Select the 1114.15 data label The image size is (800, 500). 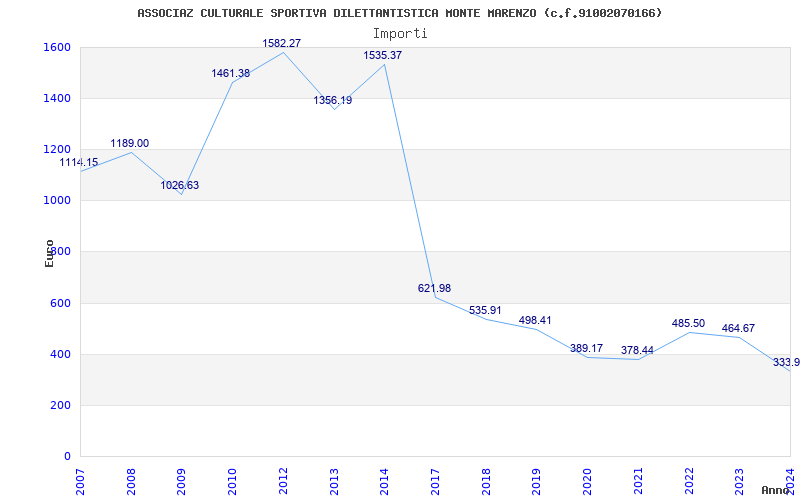[79, 162]
